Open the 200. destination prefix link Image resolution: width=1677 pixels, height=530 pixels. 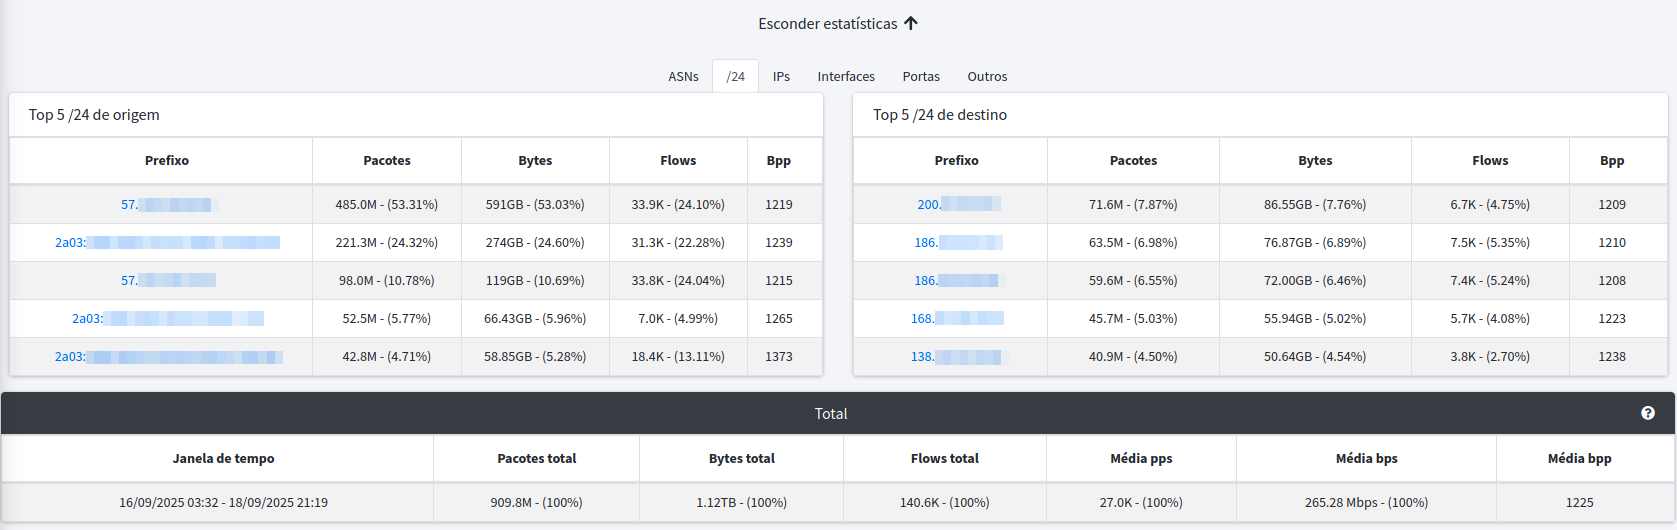[956, 205]
